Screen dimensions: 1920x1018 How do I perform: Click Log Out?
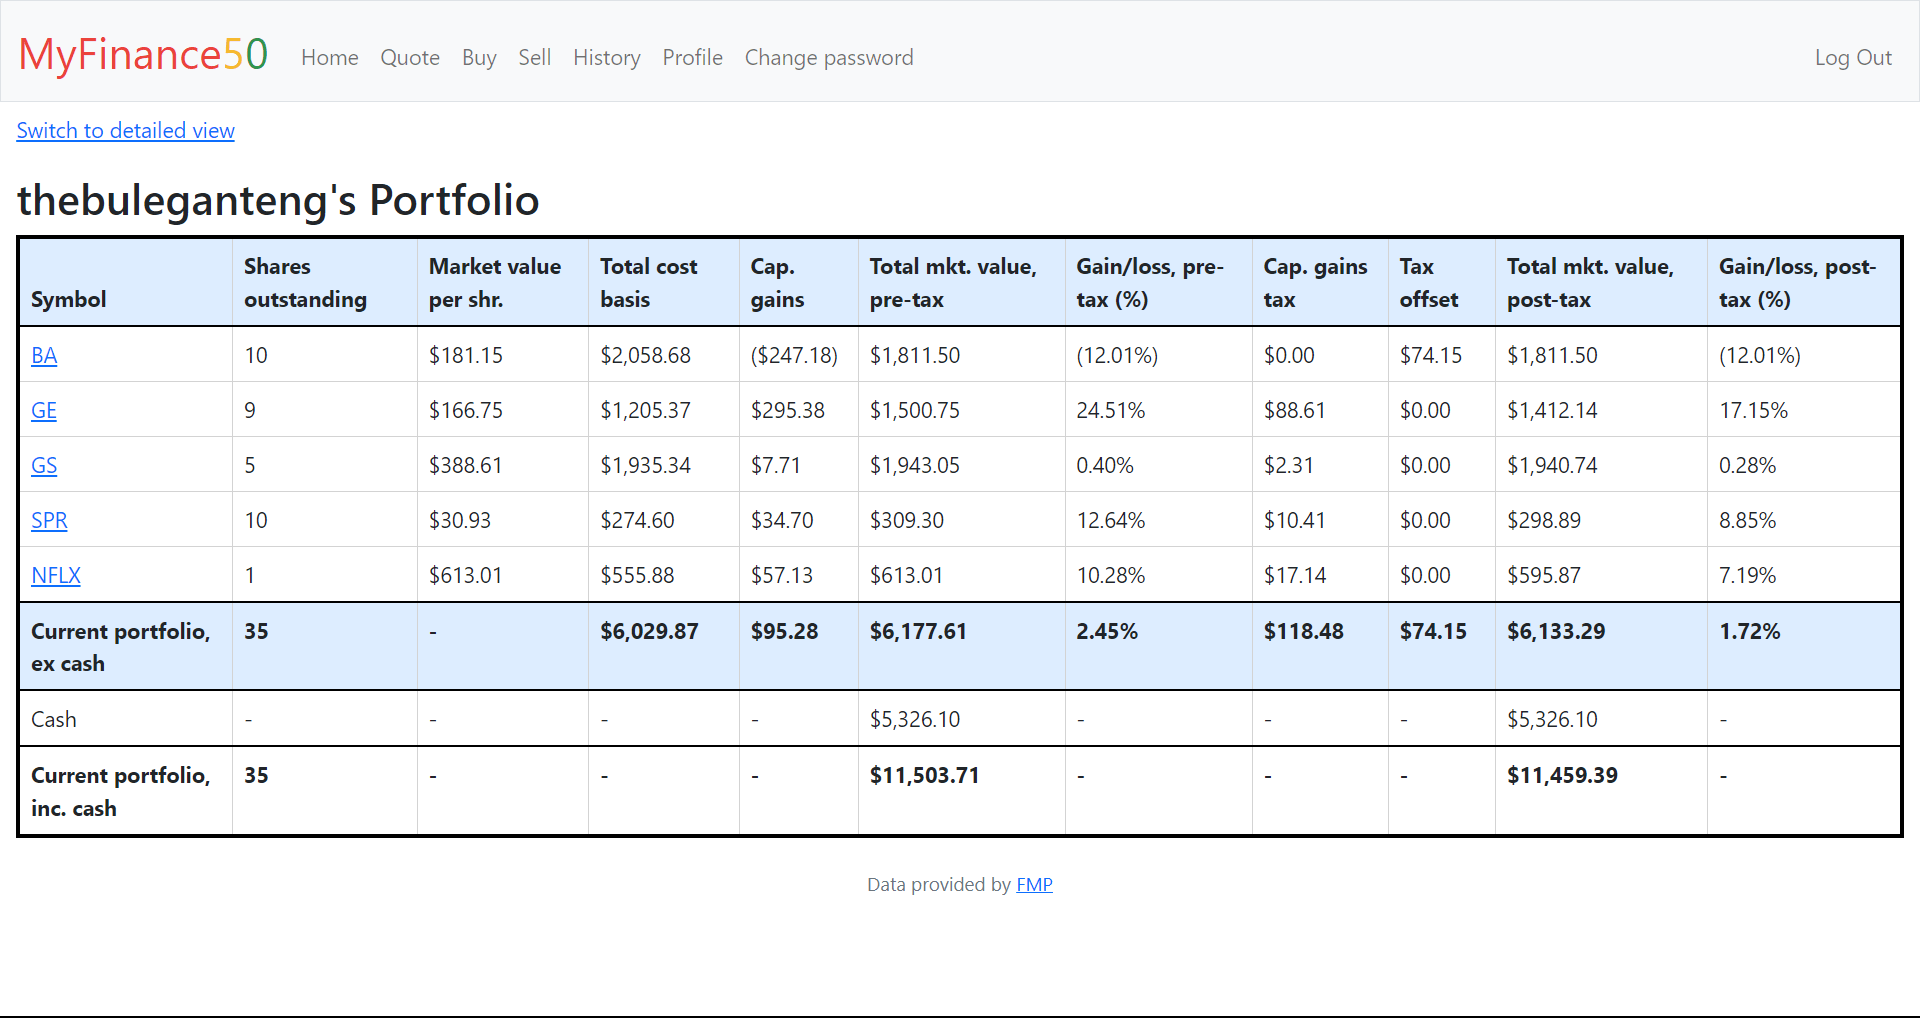point(1853,58)
